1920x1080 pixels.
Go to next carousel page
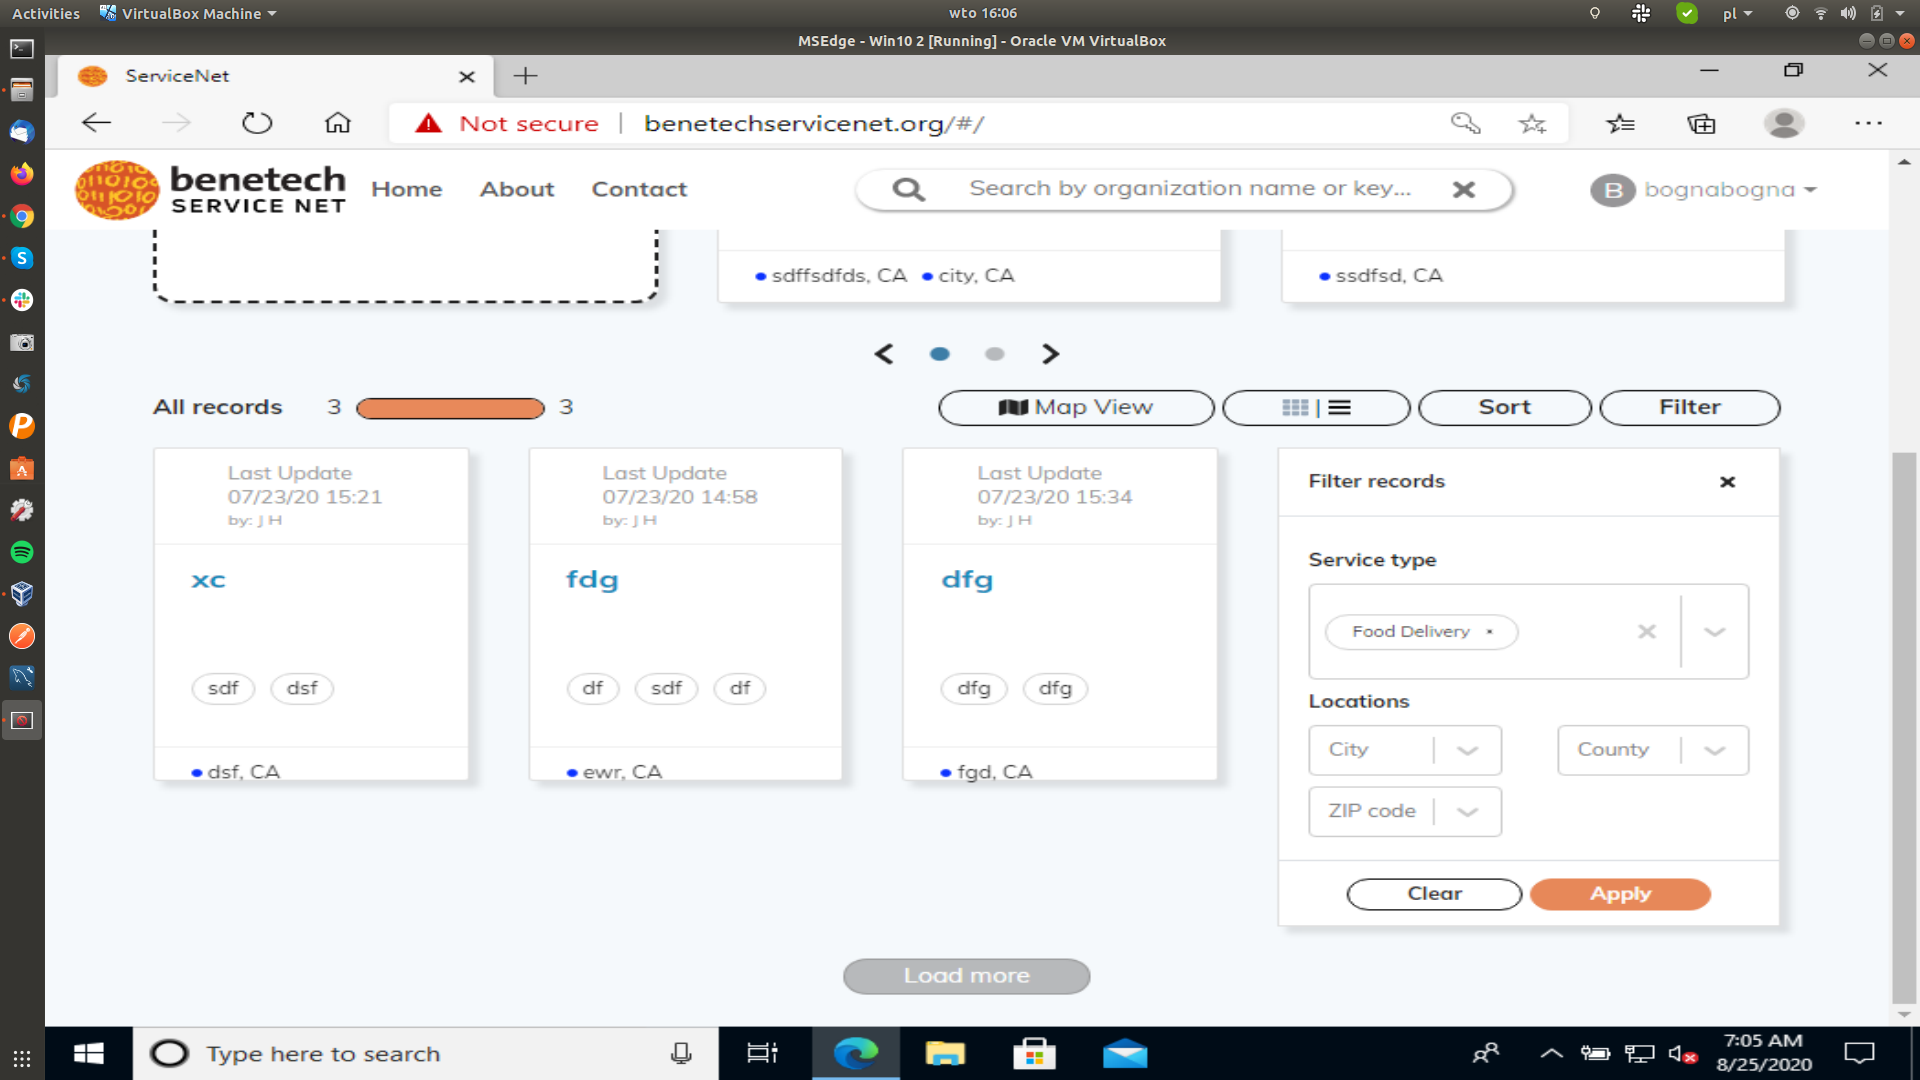point(1050,354)
